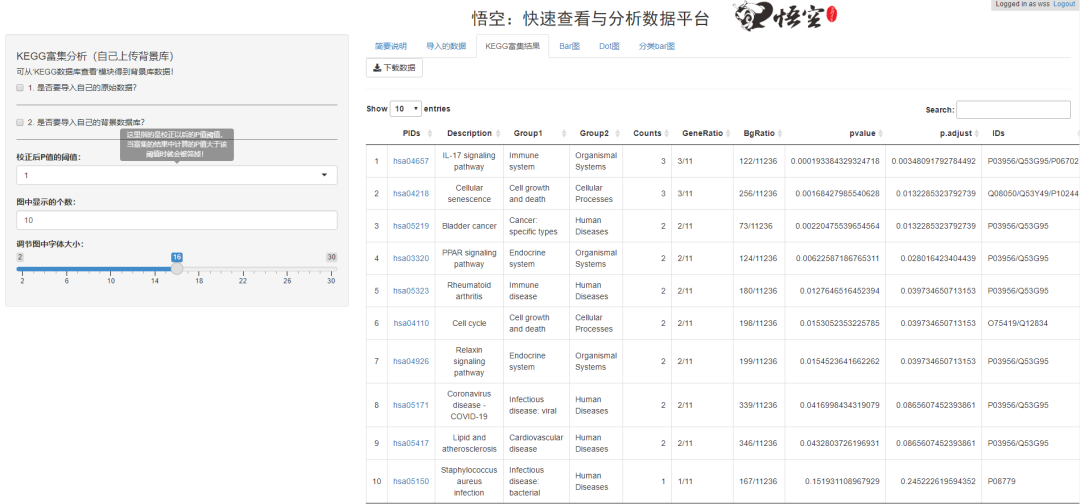Sort by Description column sort icon
The image size is (1080, 504).
coord(497,134)
